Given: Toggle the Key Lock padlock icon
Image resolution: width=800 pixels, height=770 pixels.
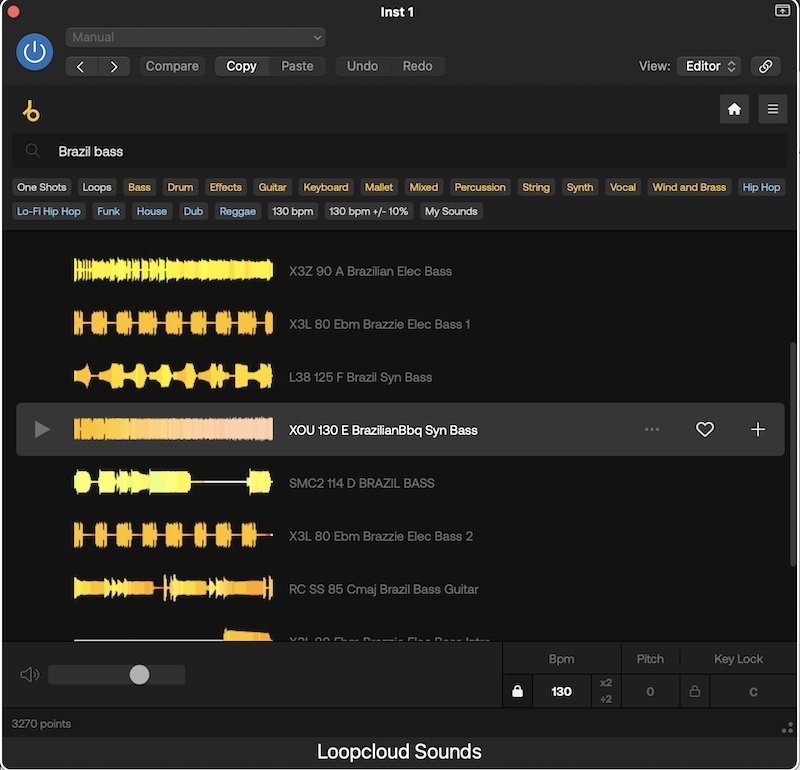Looking at the screenshot, I should [694, 691].
